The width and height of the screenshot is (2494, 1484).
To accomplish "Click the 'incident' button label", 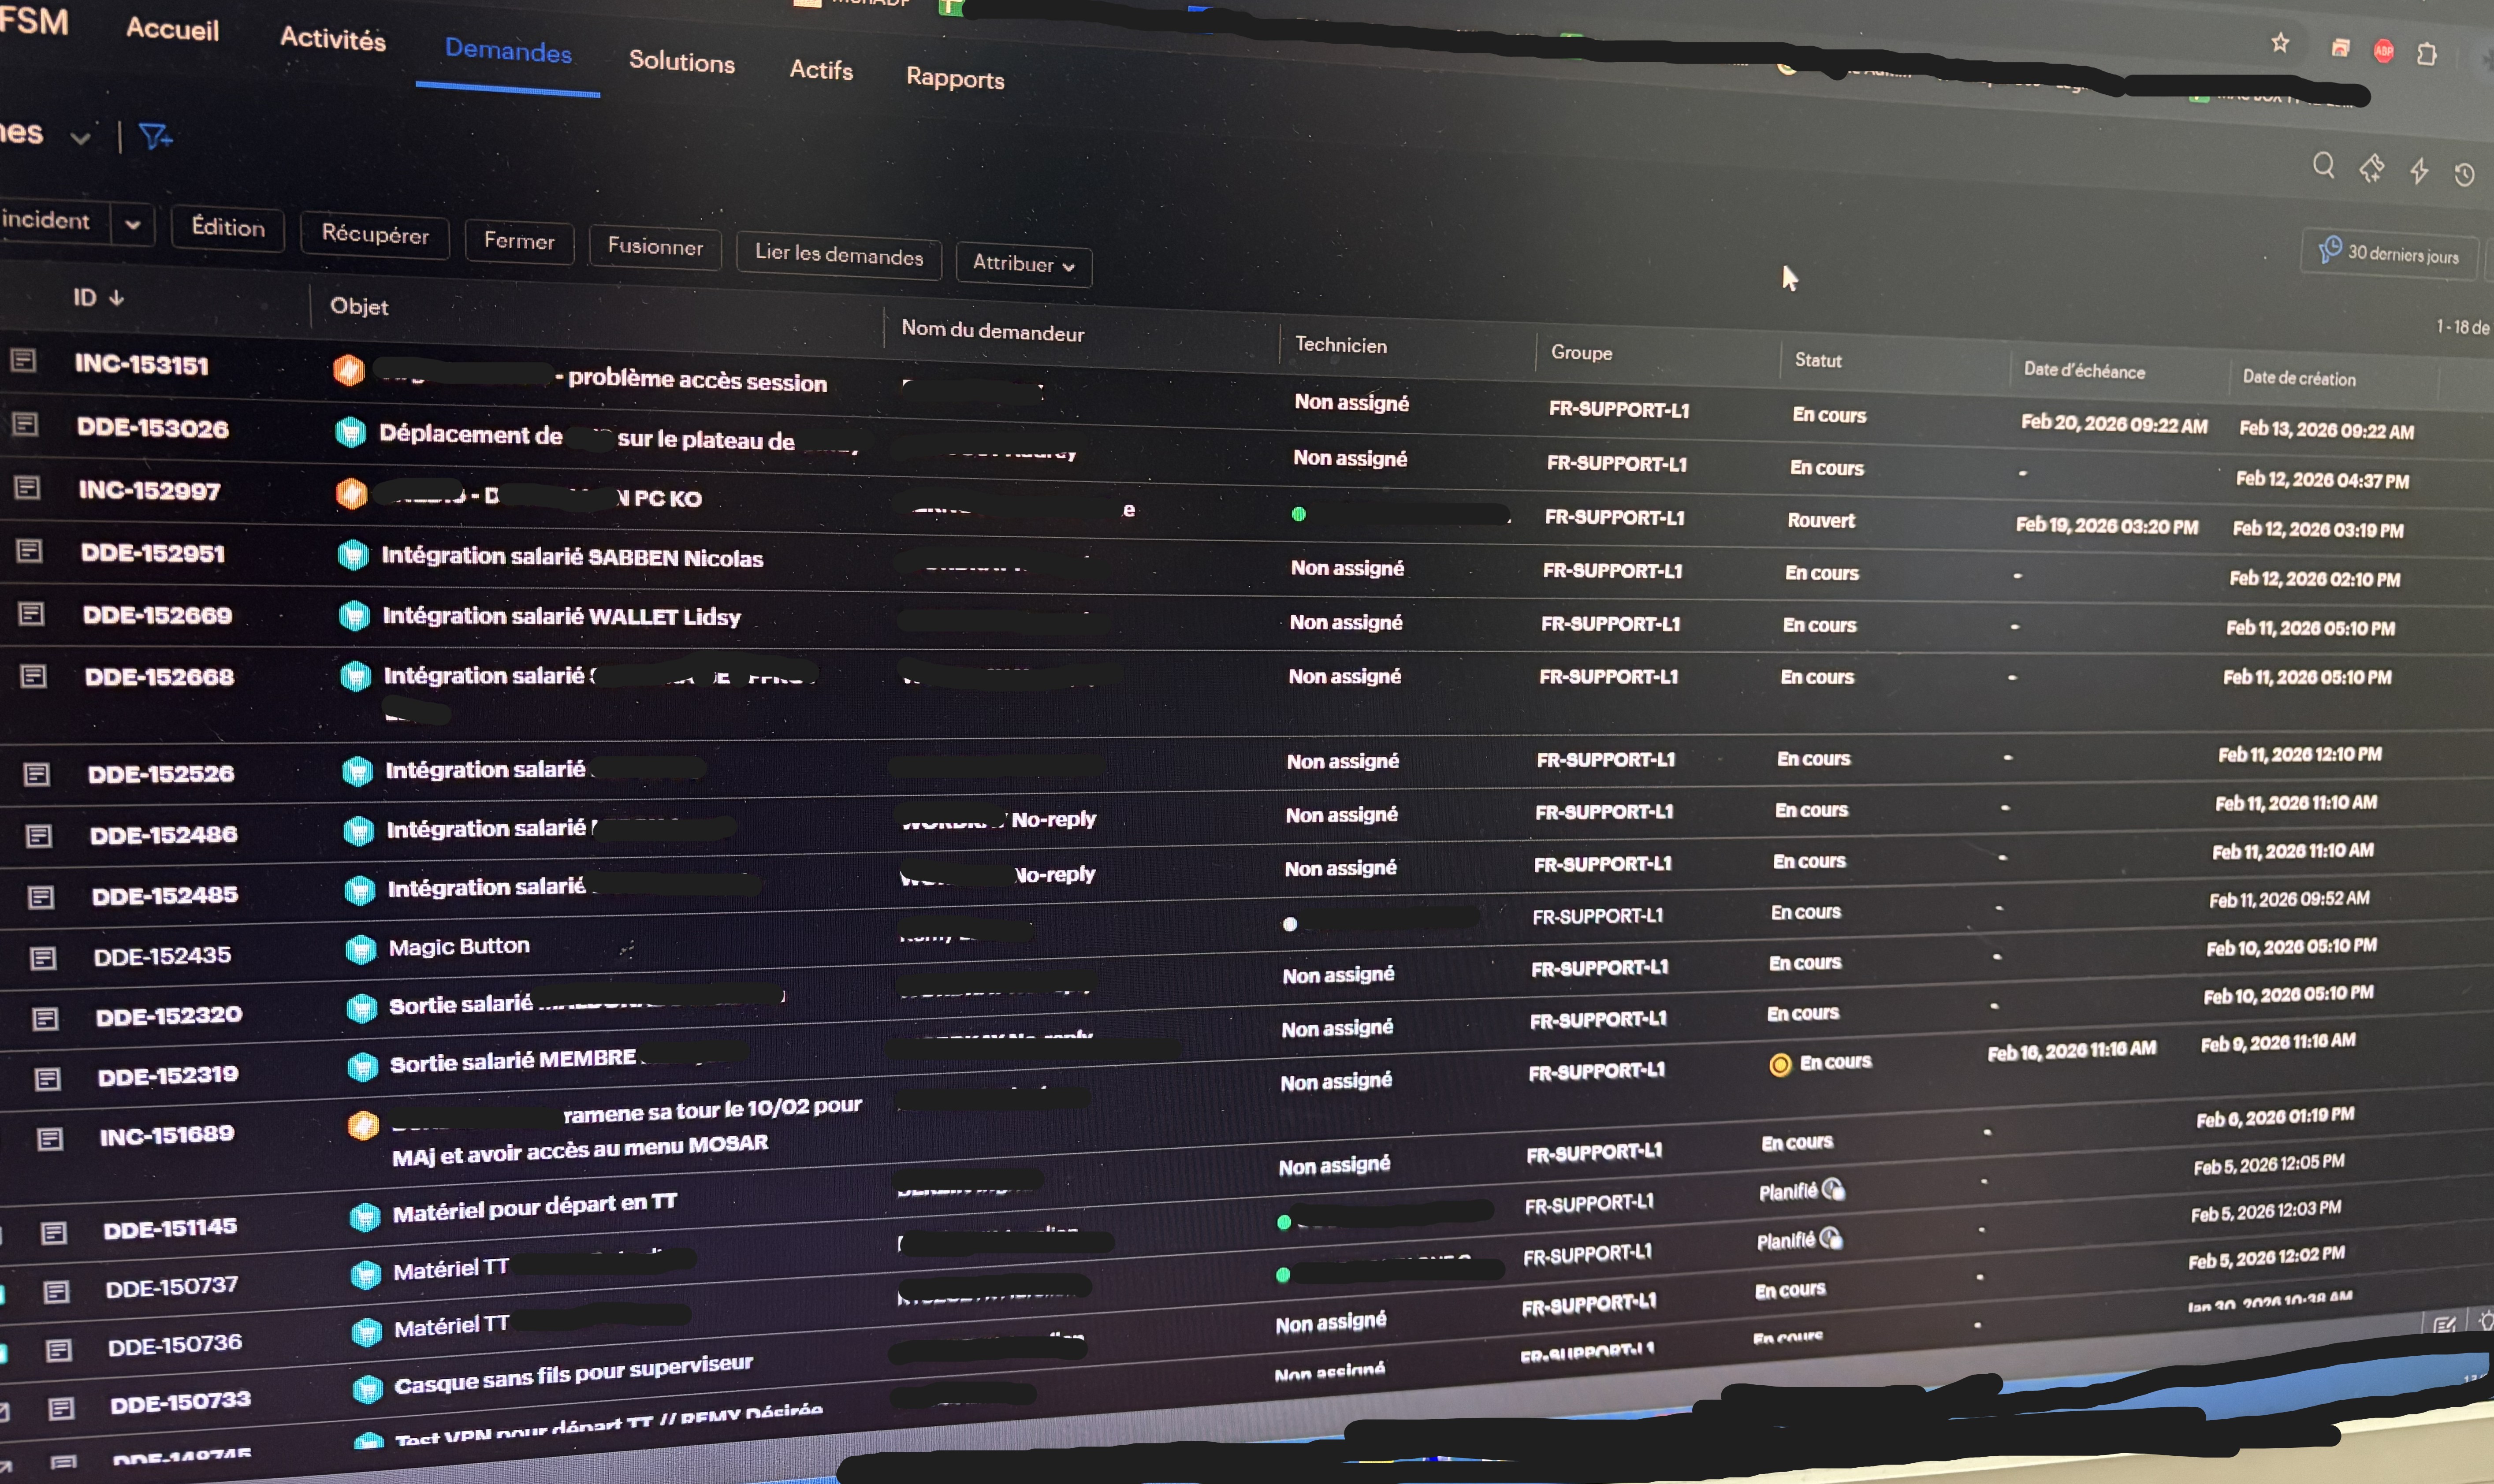I will [x=46, y=220].
